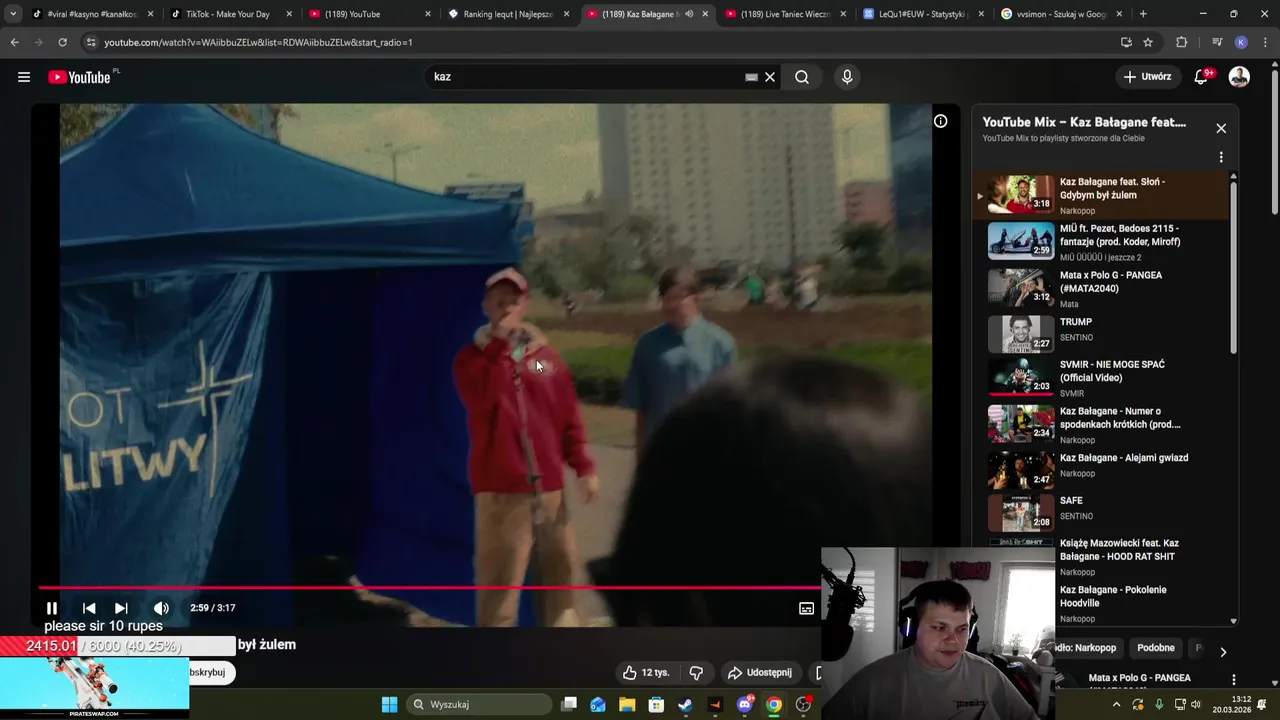Switch to the #viral #kasyno tab

(91, 14)
